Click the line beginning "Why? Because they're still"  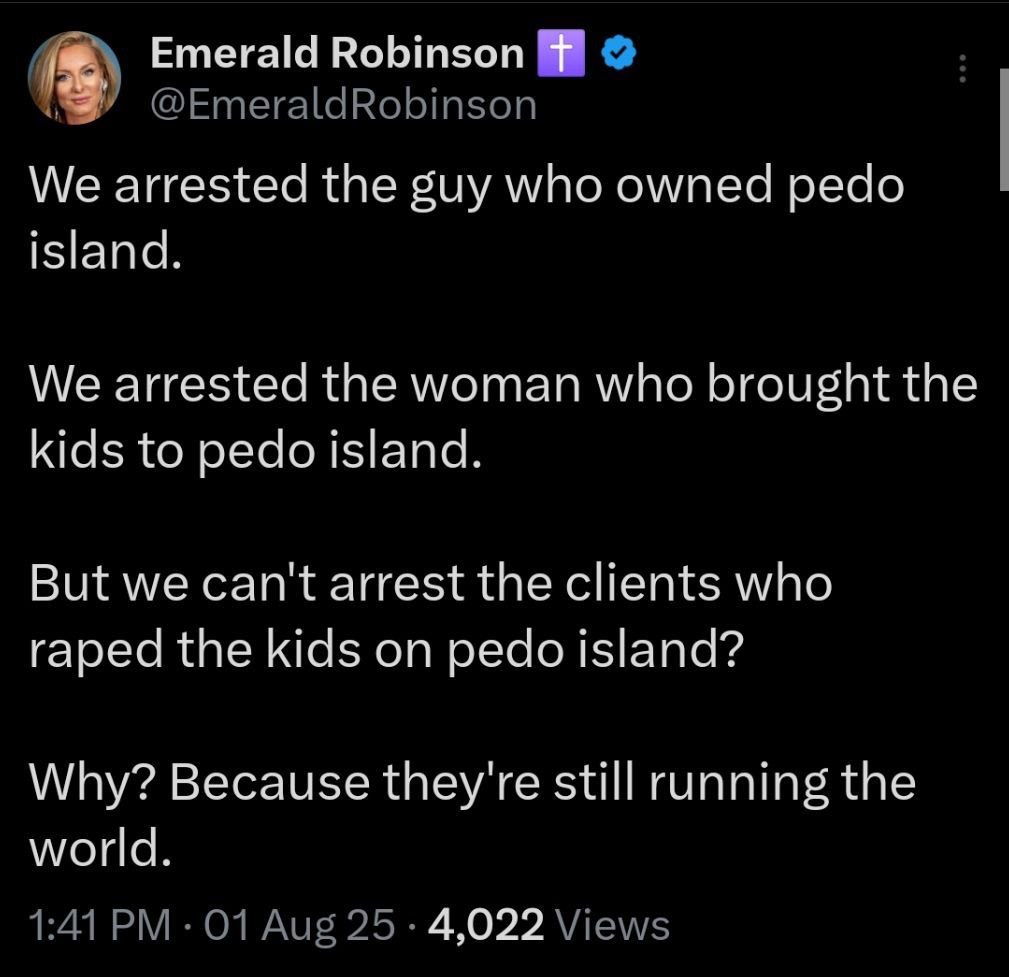click(472, 781)
